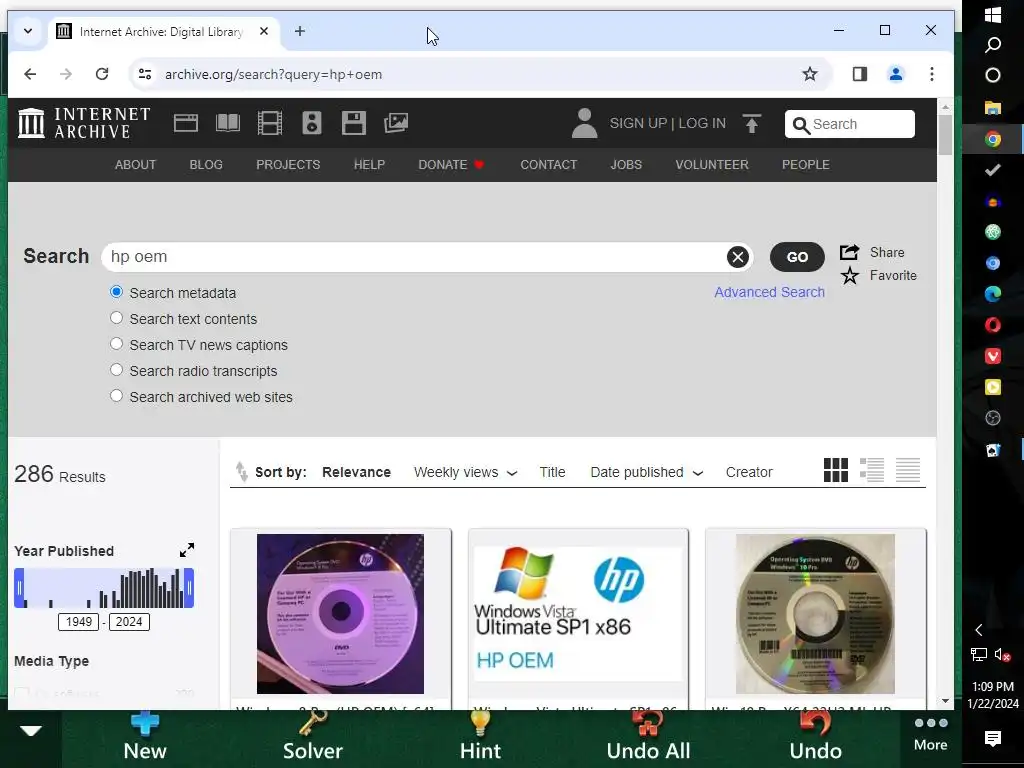Image resolution: width=1024 pixels, height=768 pixels.
Task: Click the right year range slider handle
Action: coord(189,588)
